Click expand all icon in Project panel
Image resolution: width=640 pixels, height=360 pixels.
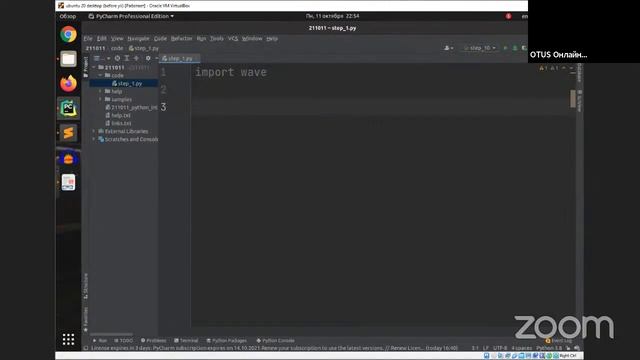pyautogui.click(x=127, y=58)
